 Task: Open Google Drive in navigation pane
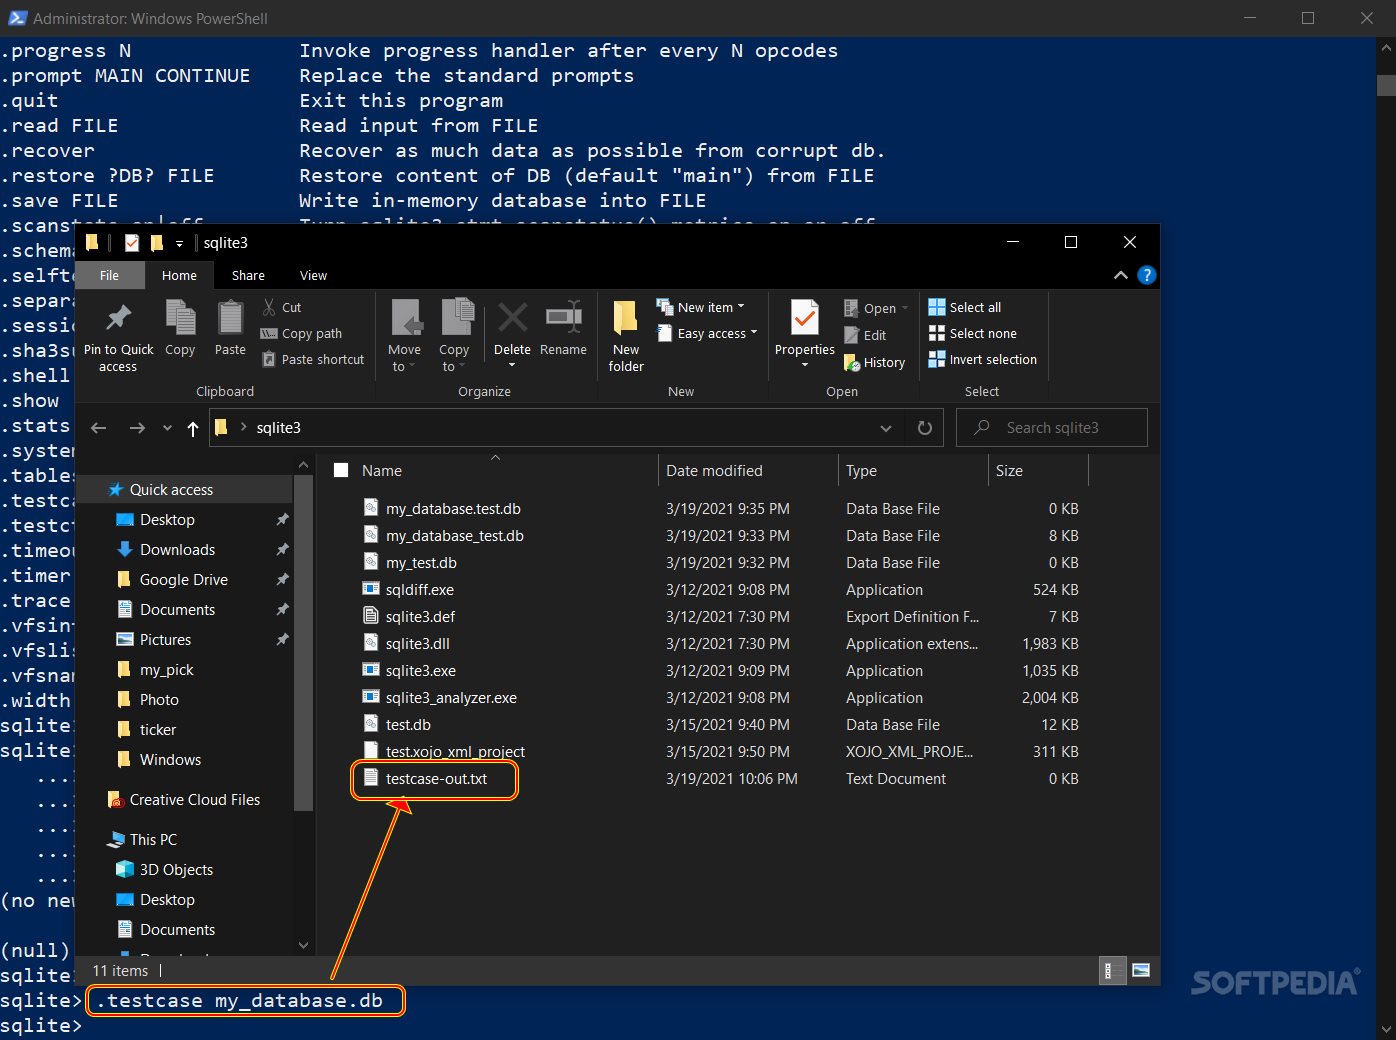coord(185,580)
